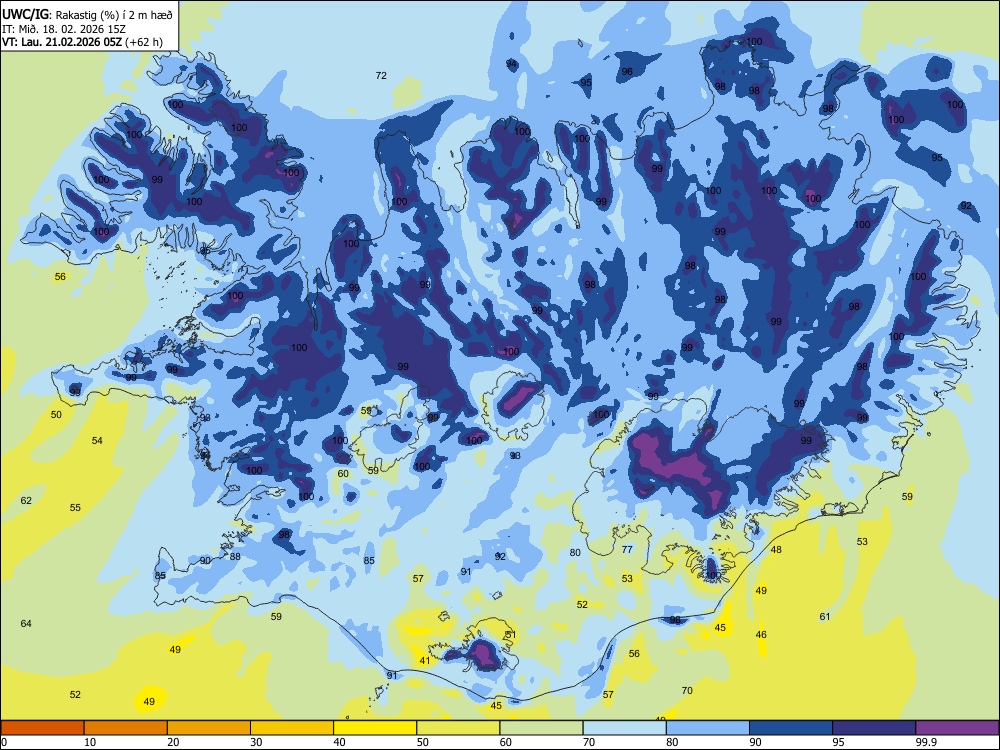
Task: Select the 50–60 pale yellow legend swatch
Action: tap(458, 728)
